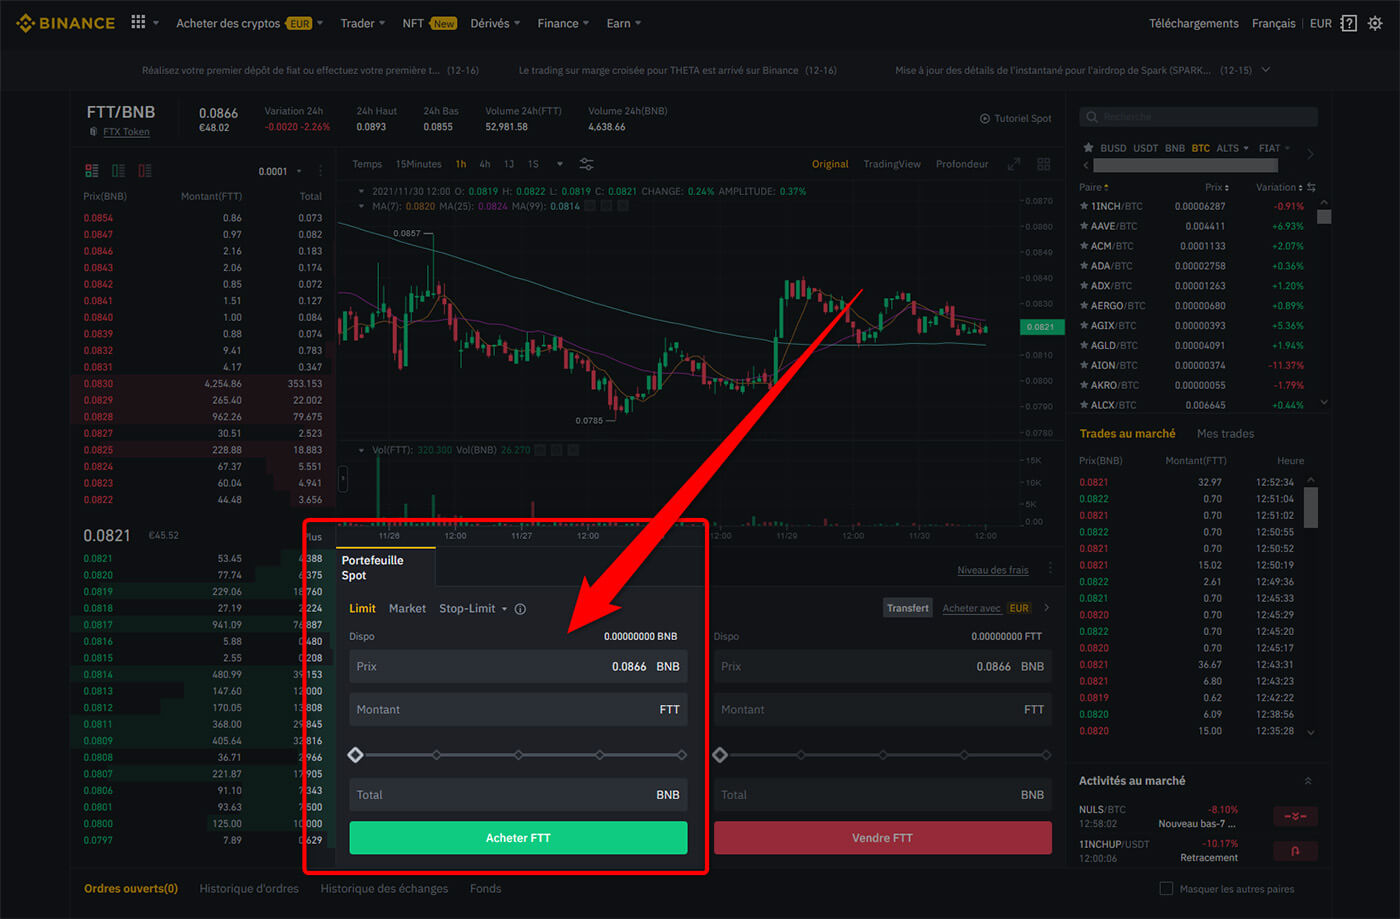Viewport: 1400px width, 919px height.
Task: Open the 0.0001 price precision dropdown
Action: coord(280,171)
